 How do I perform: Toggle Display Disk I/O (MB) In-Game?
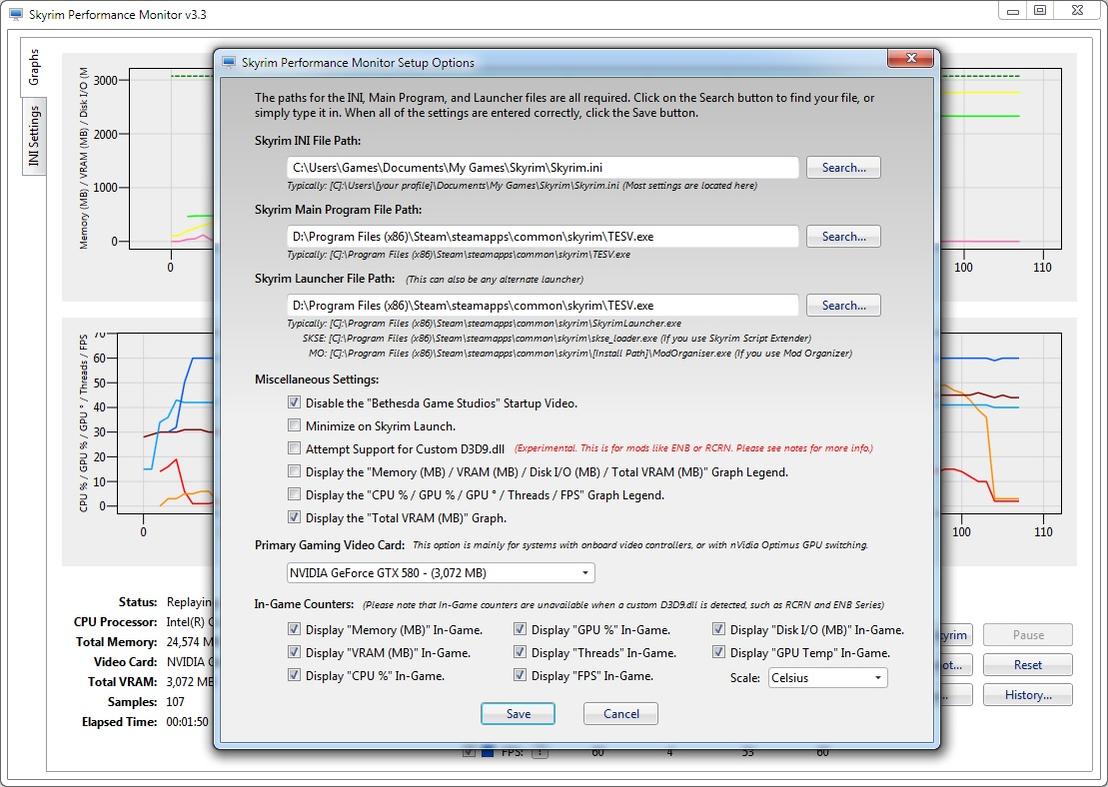(x=718, y=629)
